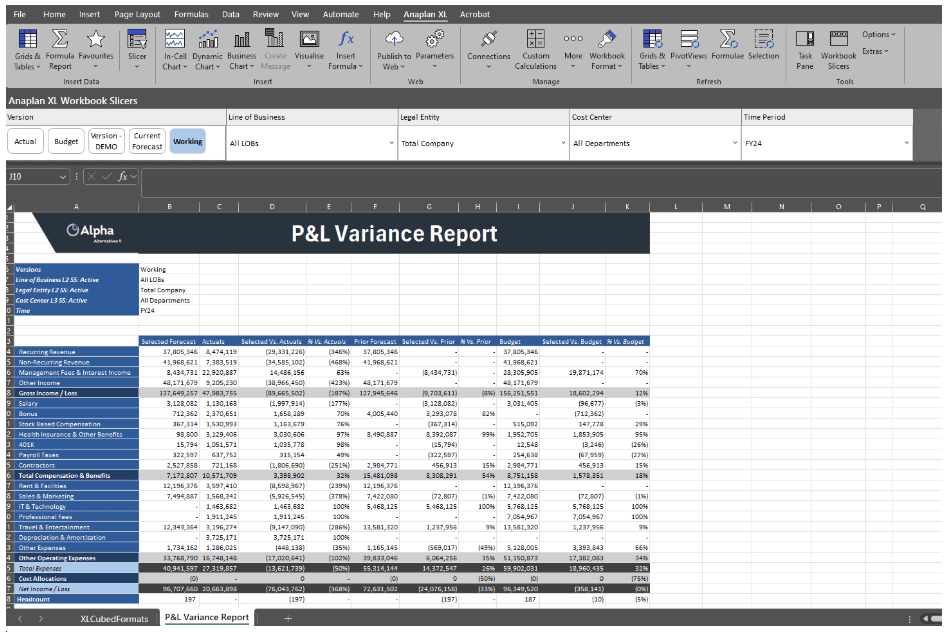Click the Prior Forecast column header
948x632 pixels.
[x=375, y=342]
